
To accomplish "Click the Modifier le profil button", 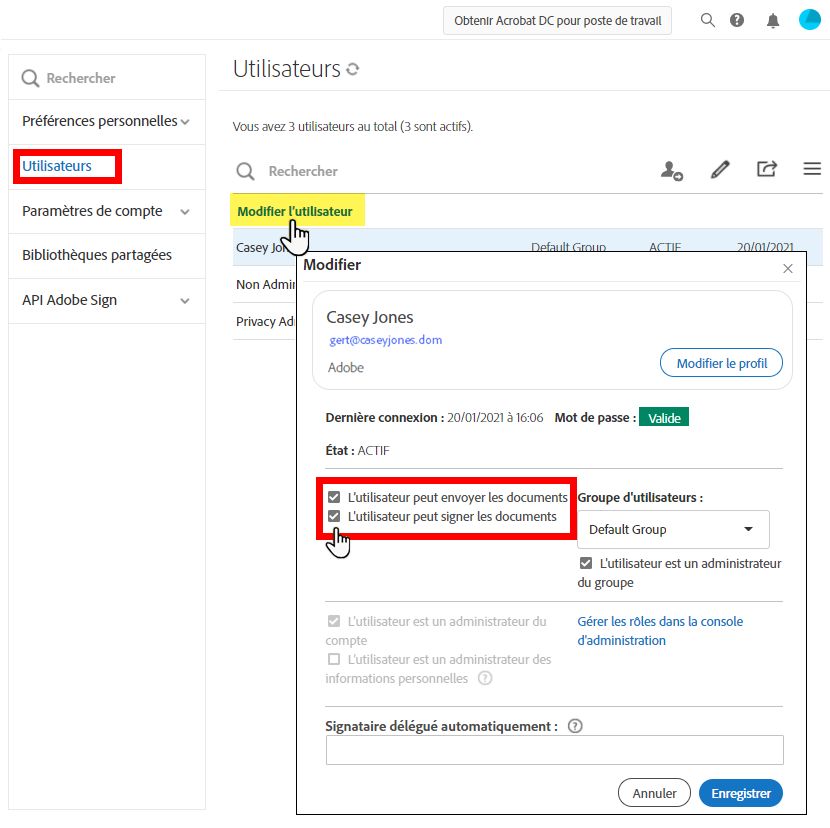I will click(x=721, y=363).
